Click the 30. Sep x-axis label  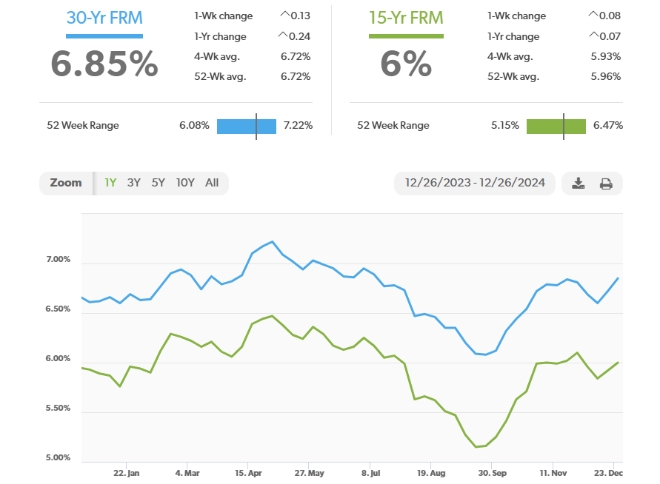[x=490, y=473]
